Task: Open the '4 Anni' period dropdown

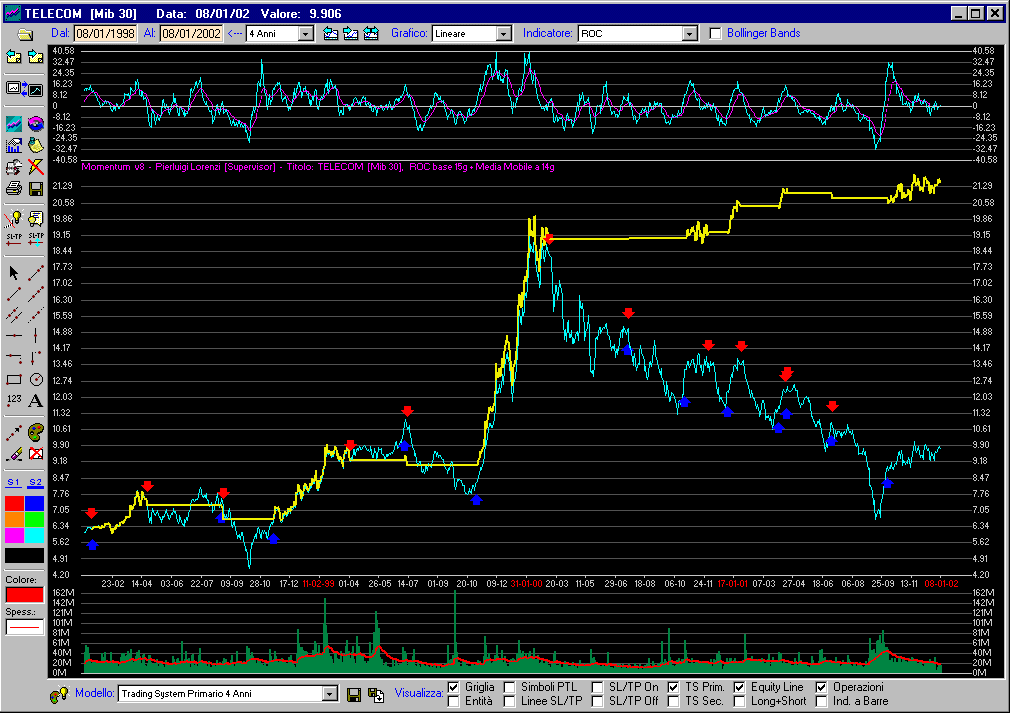Action: click(306, 34)
